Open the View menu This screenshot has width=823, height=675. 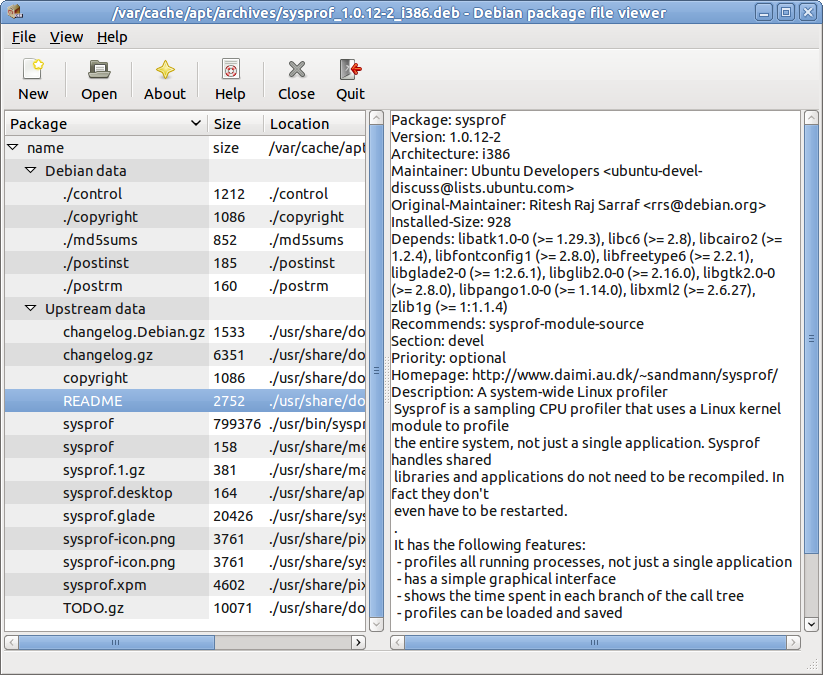click(x=66, y=37)
